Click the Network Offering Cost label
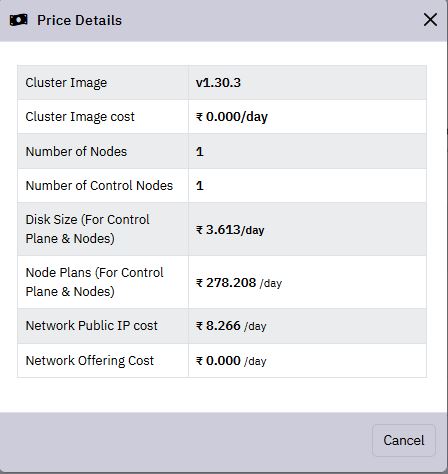 pos(90,361)
